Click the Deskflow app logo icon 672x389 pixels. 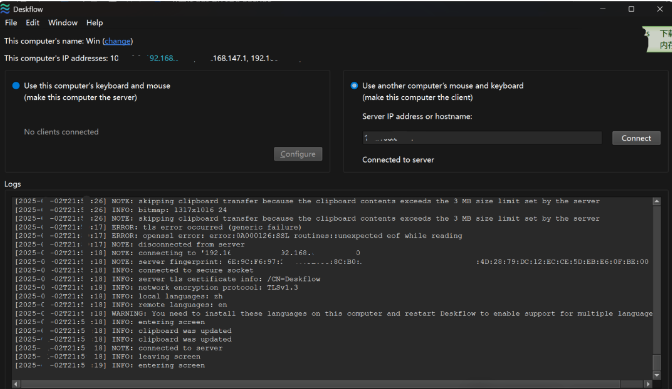coord(5,9)
